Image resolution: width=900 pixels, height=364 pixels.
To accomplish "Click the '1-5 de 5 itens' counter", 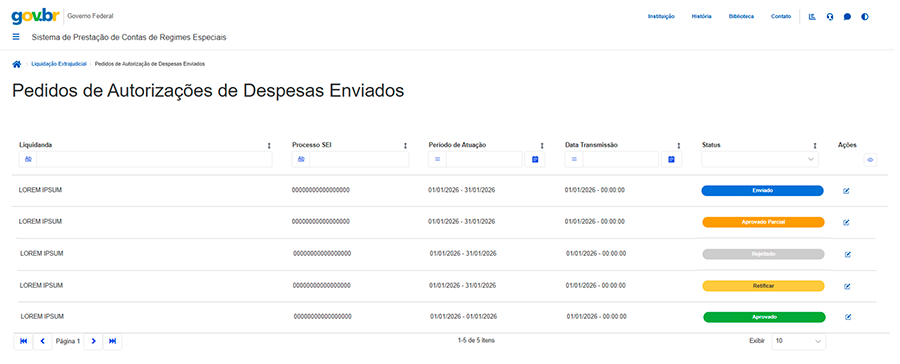I will pyautogui.click(x=476, y=340).
